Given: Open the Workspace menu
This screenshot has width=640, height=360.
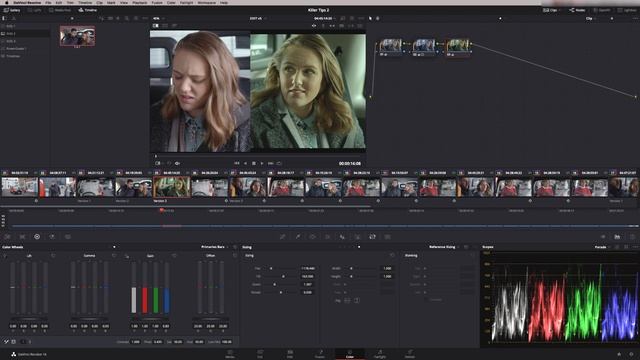Looking at the screenshot, I should [207, 2].
